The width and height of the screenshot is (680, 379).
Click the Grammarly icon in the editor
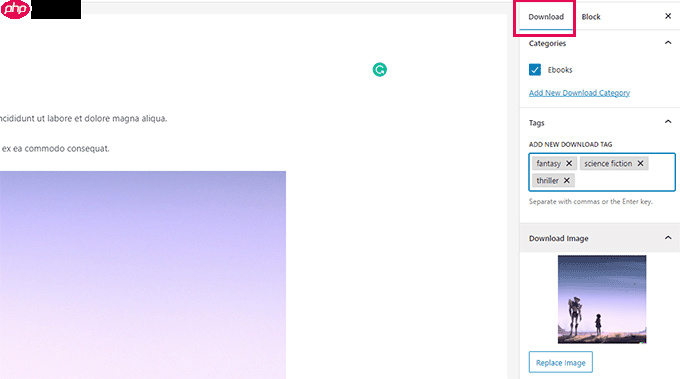point(379,69)
